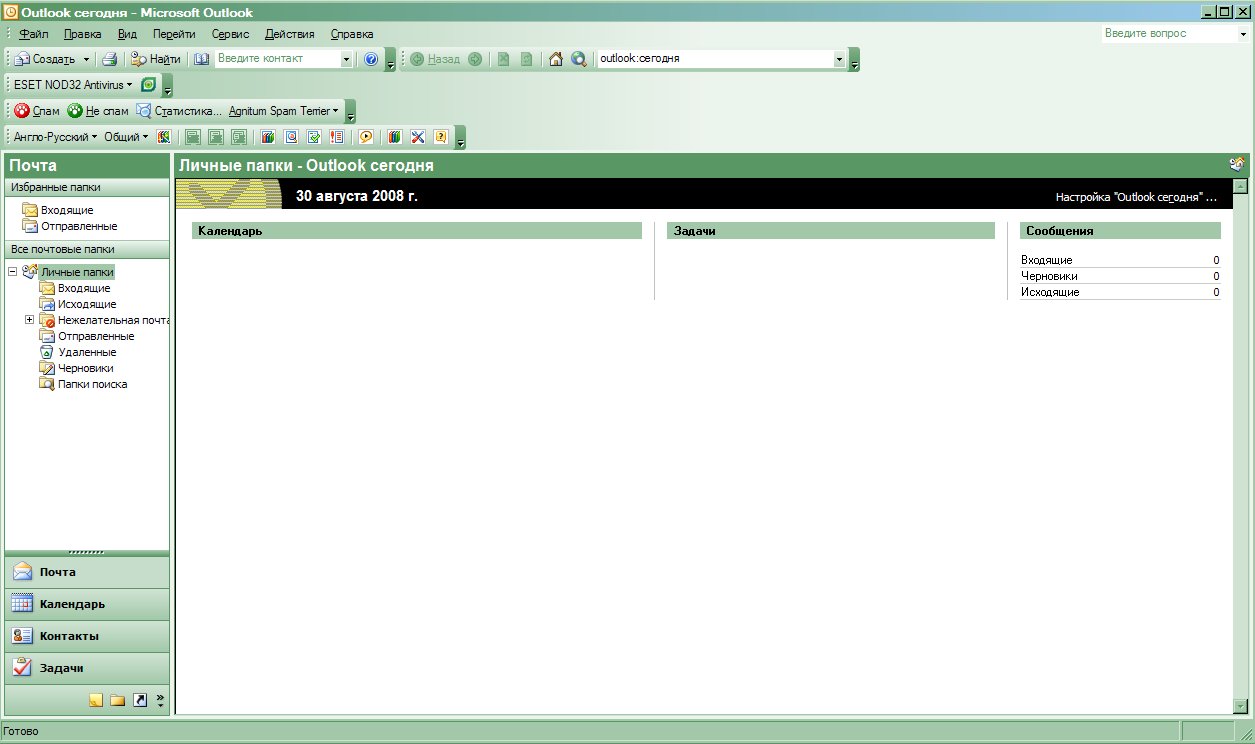Click the Введите контакт field
Image resolution: width=1255 pixels, height=744 pixels.
coord(278,59)
